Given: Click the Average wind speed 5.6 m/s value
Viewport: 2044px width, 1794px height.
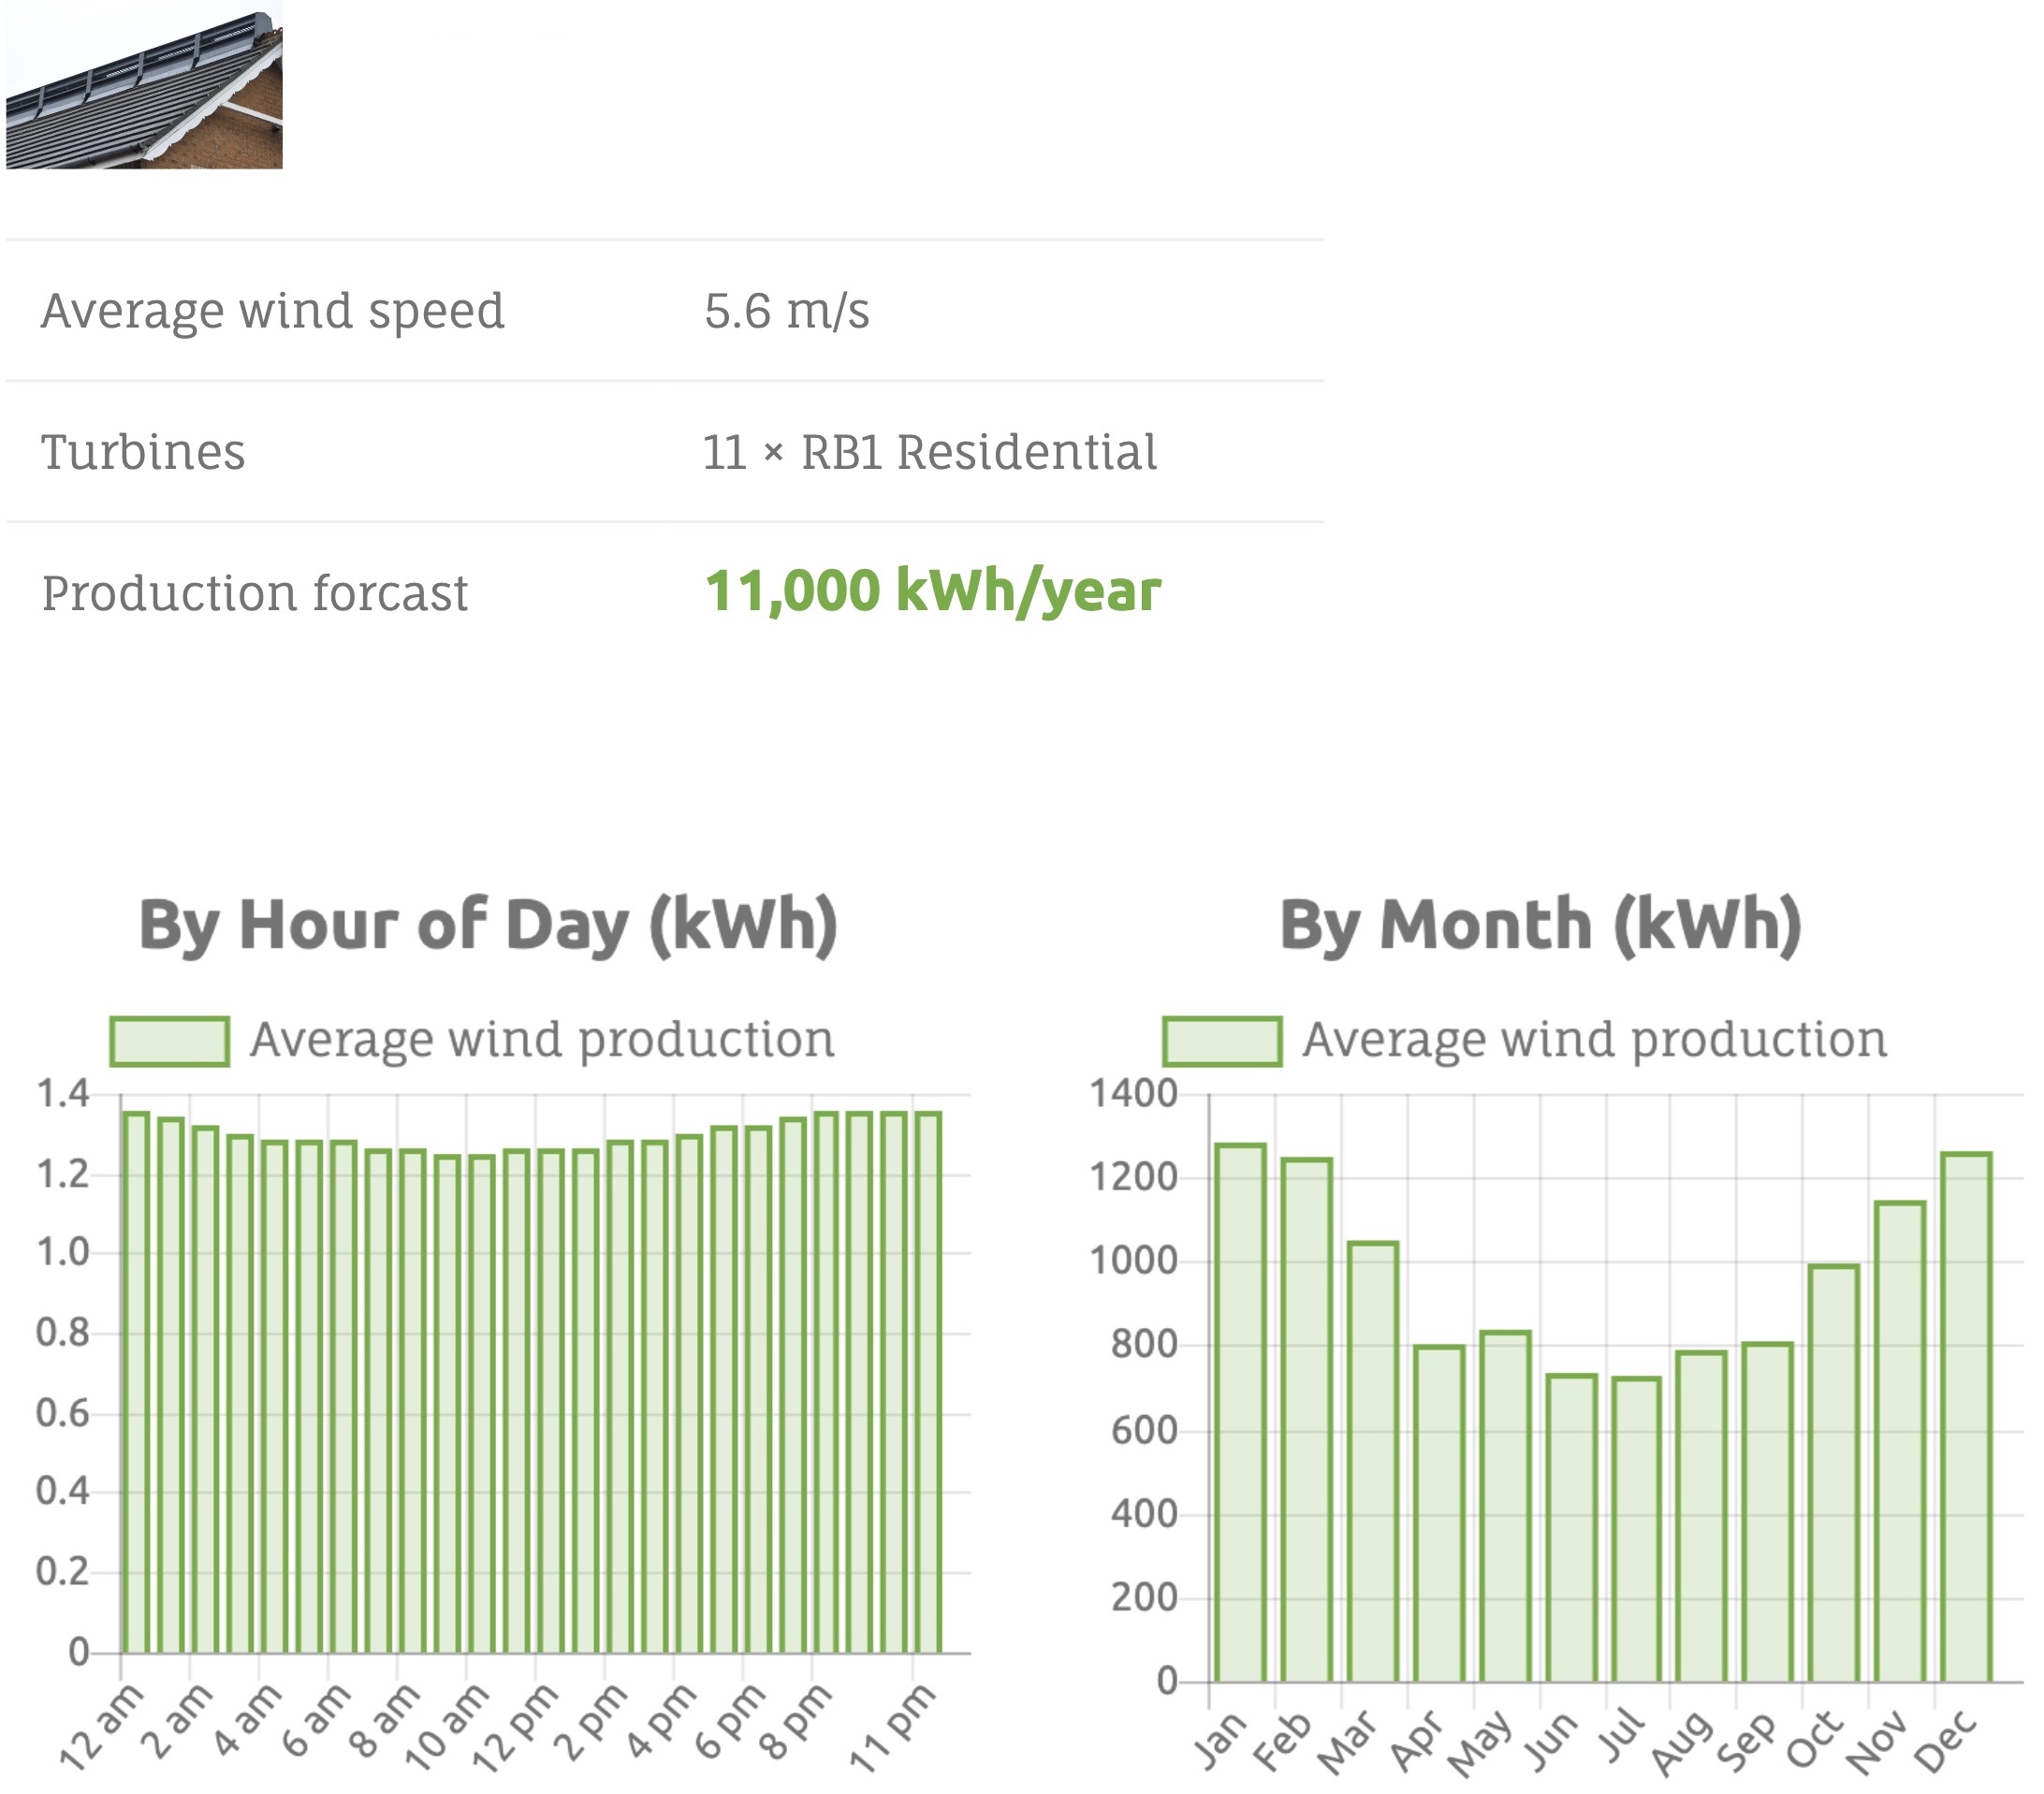Looking at the screenshot, I should coord(789,312).
